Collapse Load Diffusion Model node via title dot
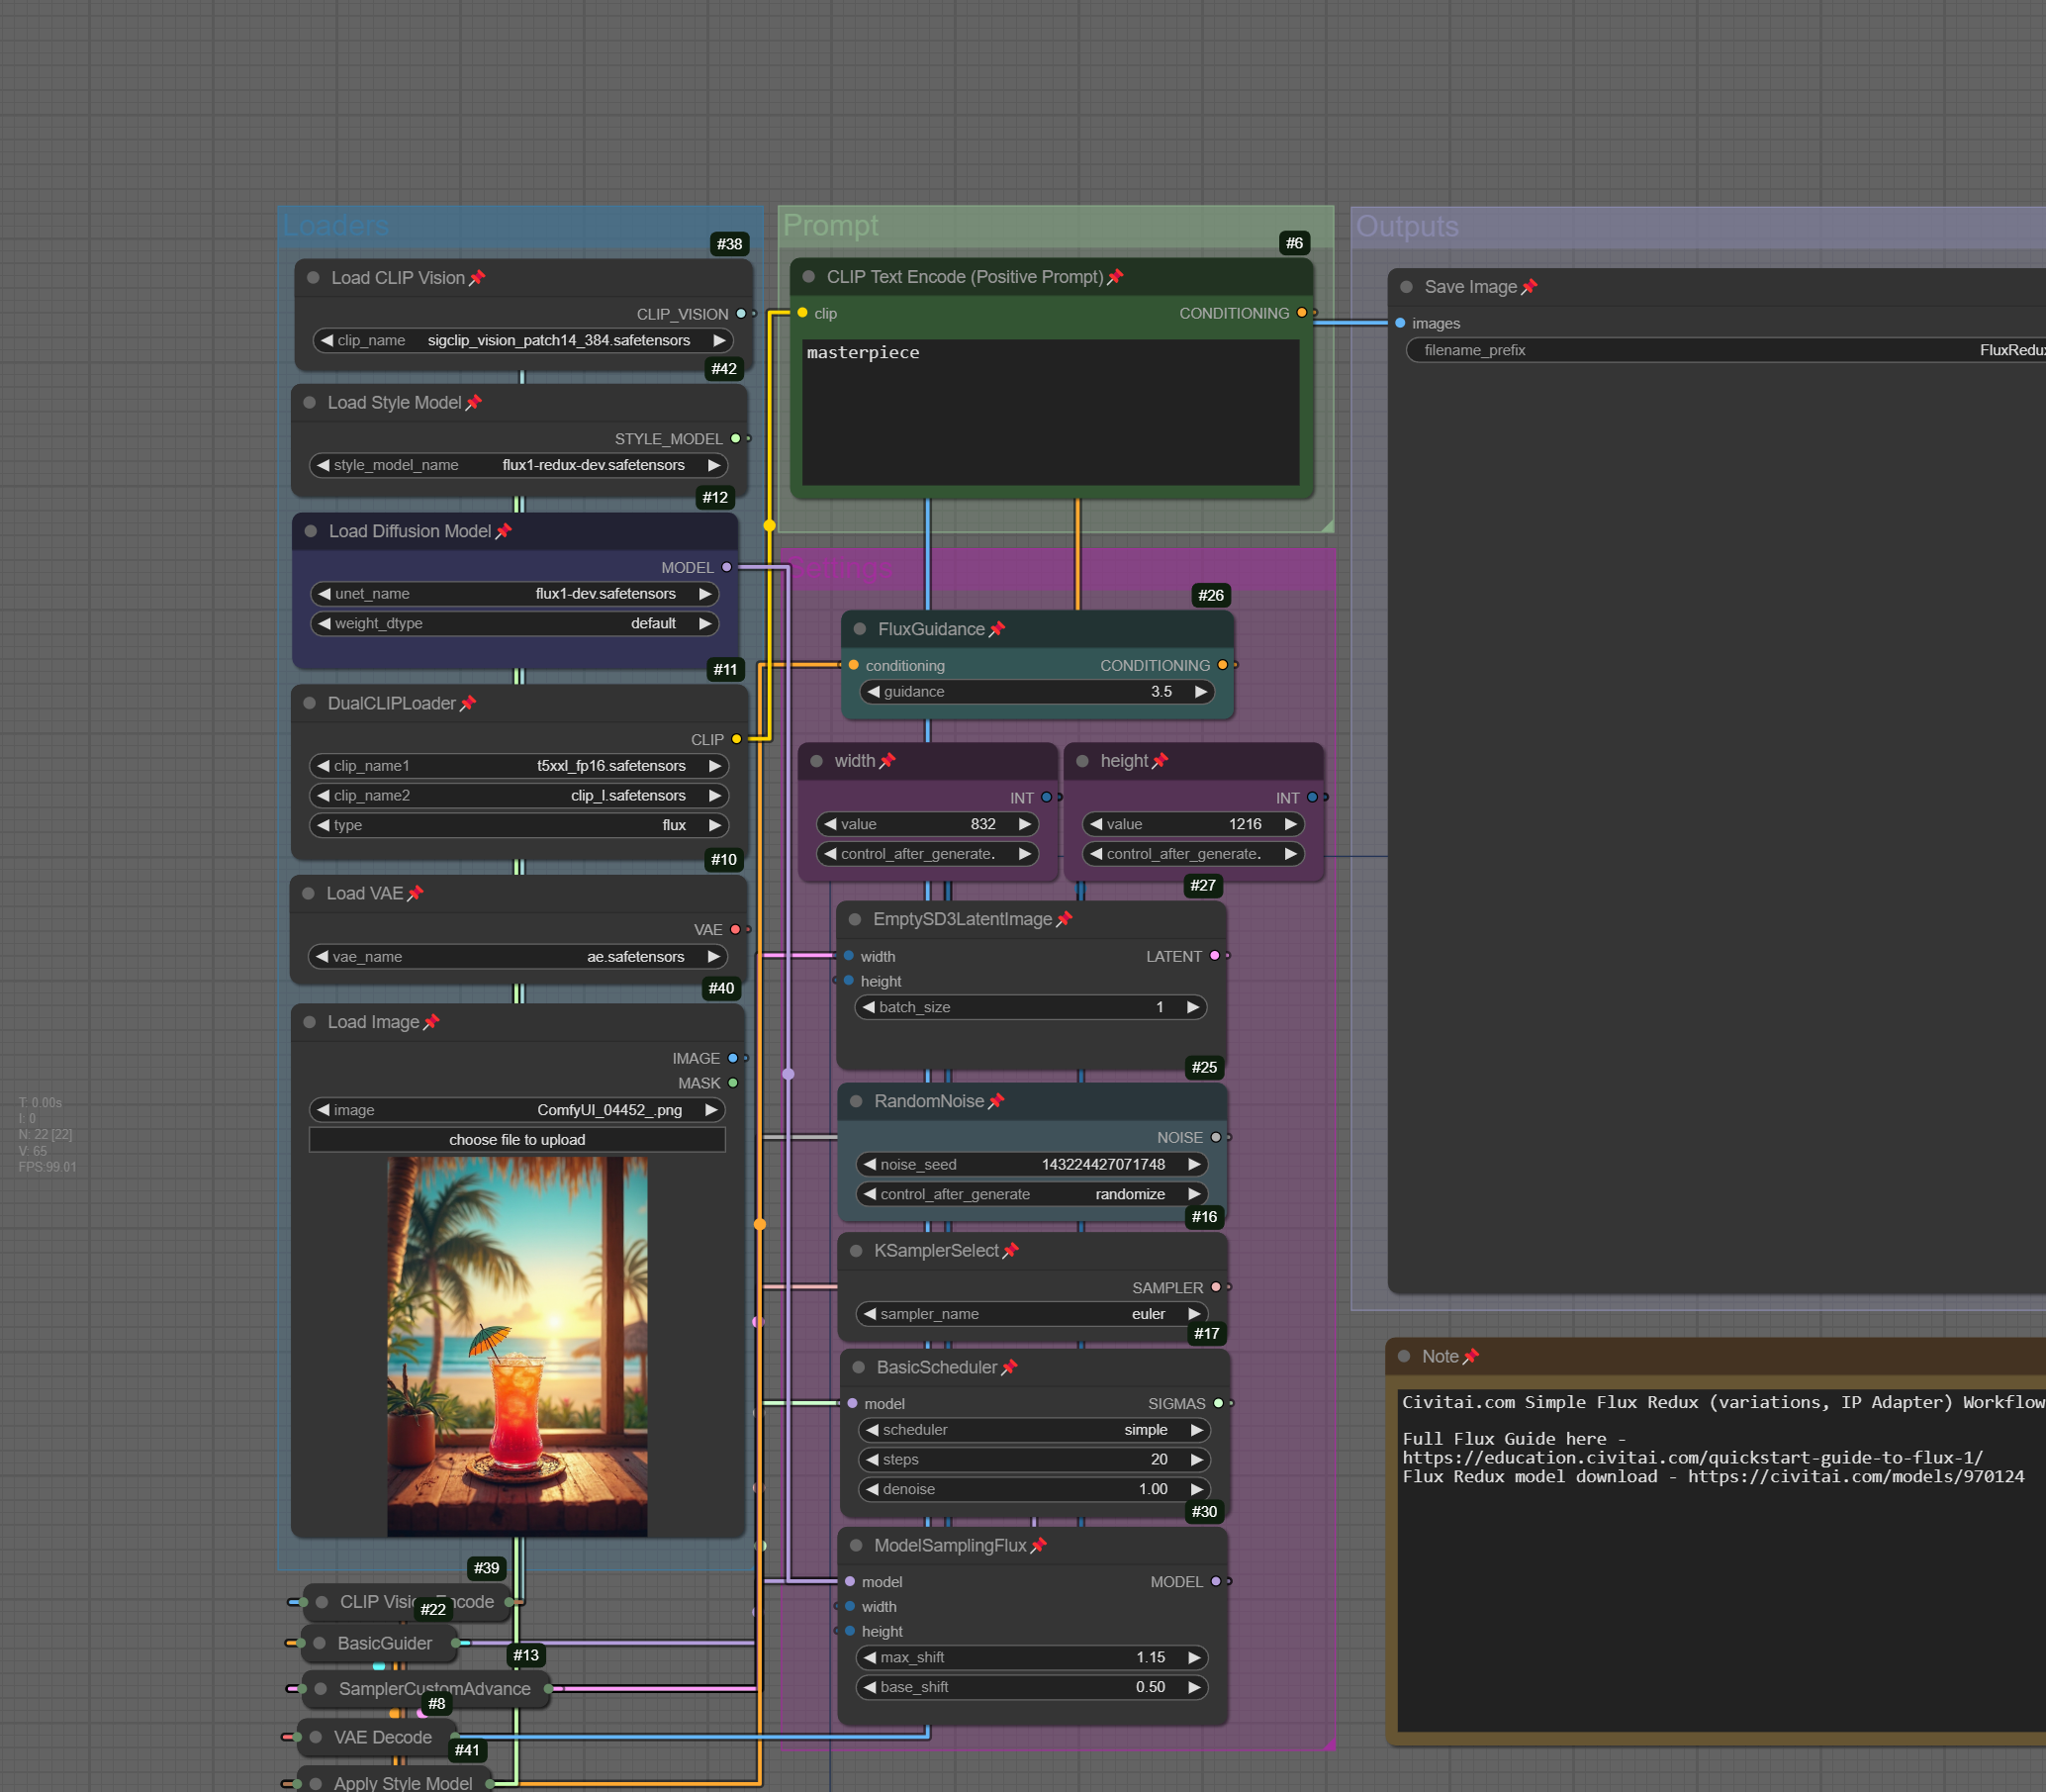The width and height of the screenshot is (2046, 1792). (311, 532)
